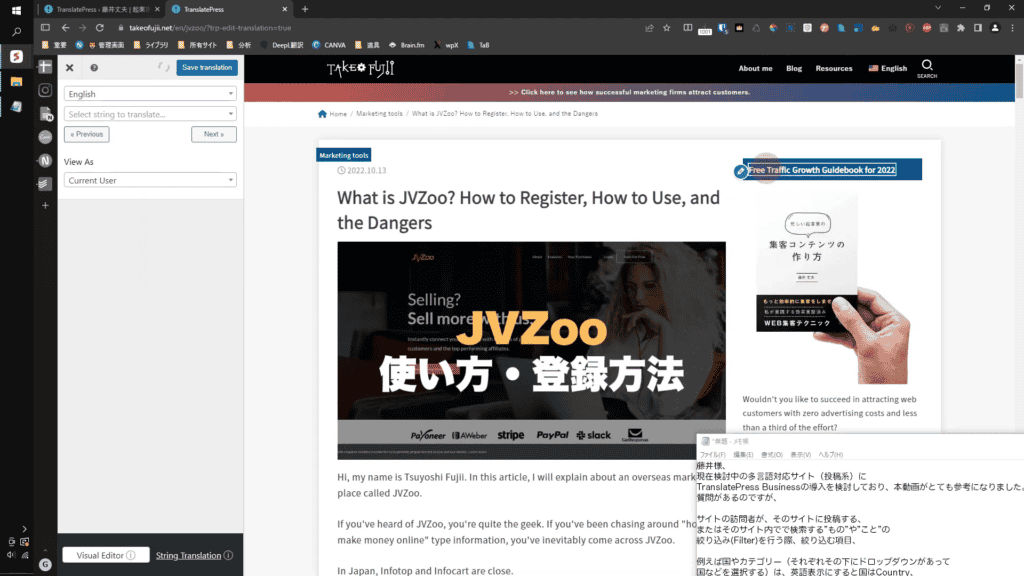Screen dimensions: 1024x576
Task: Click the Marketing tools breadcrumb link
Action: point(379,114)
